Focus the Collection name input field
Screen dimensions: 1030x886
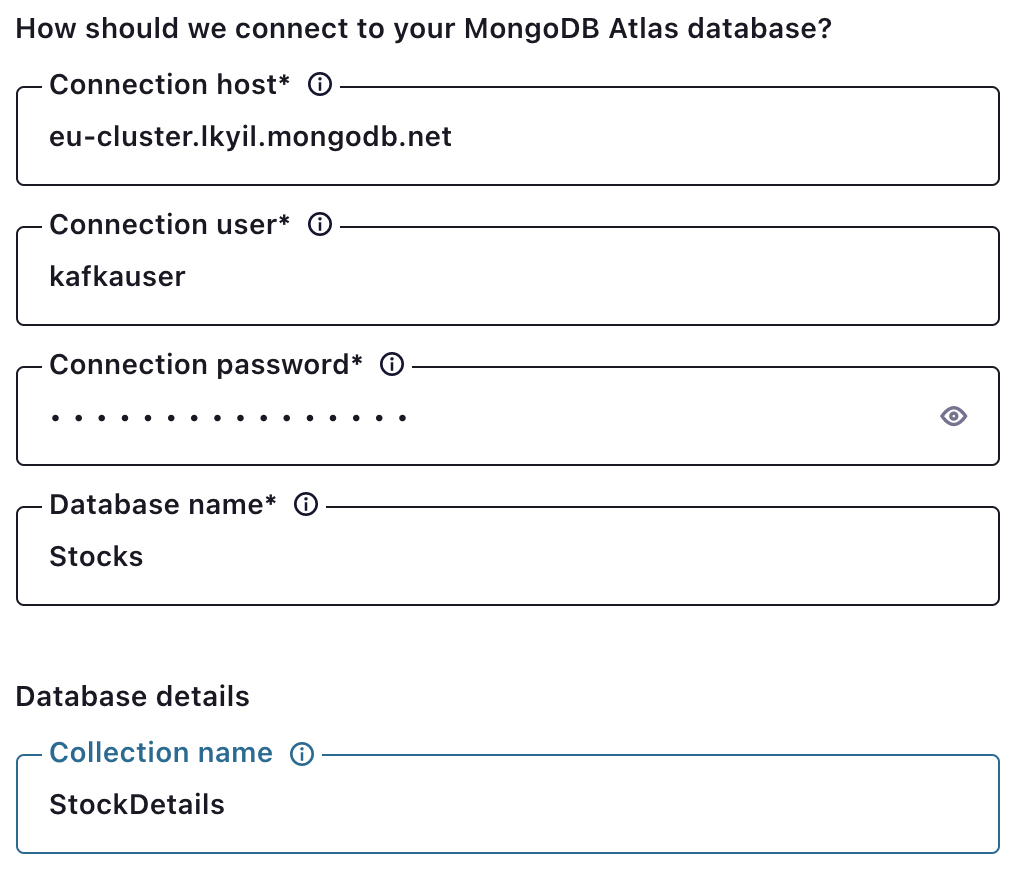click(x=600, y=804)
